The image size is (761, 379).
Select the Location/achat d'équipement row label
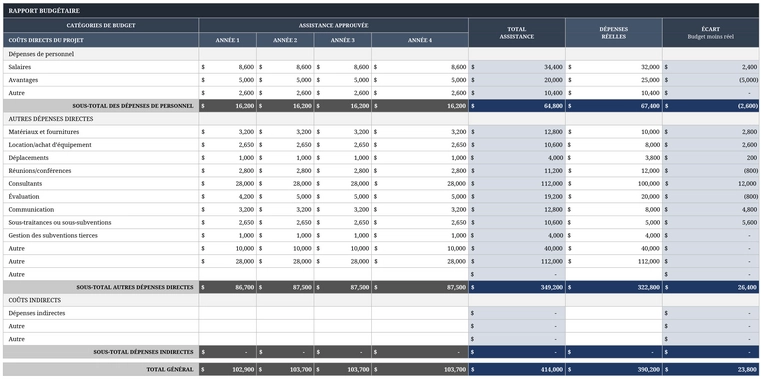coord(101,145)
